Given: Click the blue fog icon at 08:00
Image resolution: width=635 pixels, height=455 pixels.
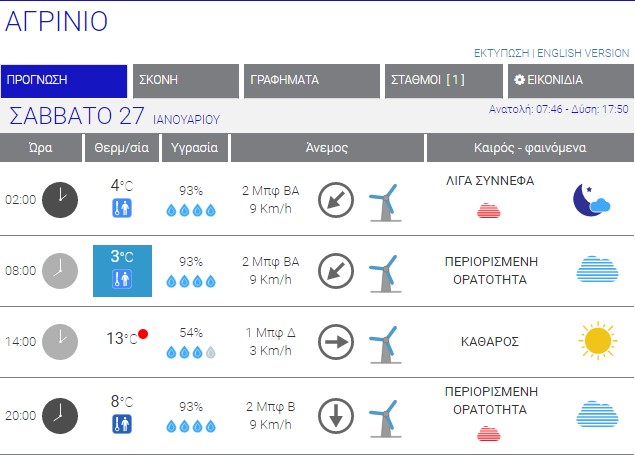Looking at the screenshot, I should pyautogui.click(x=597, y=270).
